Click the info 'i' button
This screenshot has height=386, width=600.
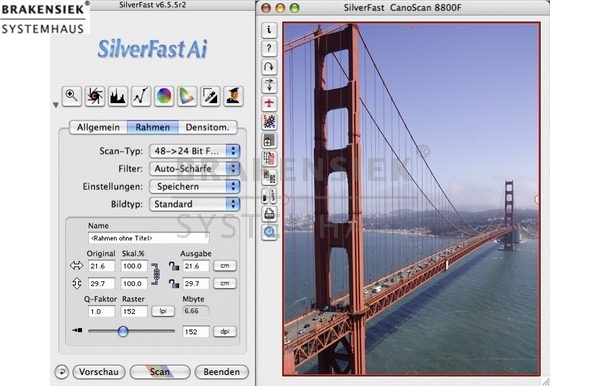pyautogui.click(x=269, y=30)
